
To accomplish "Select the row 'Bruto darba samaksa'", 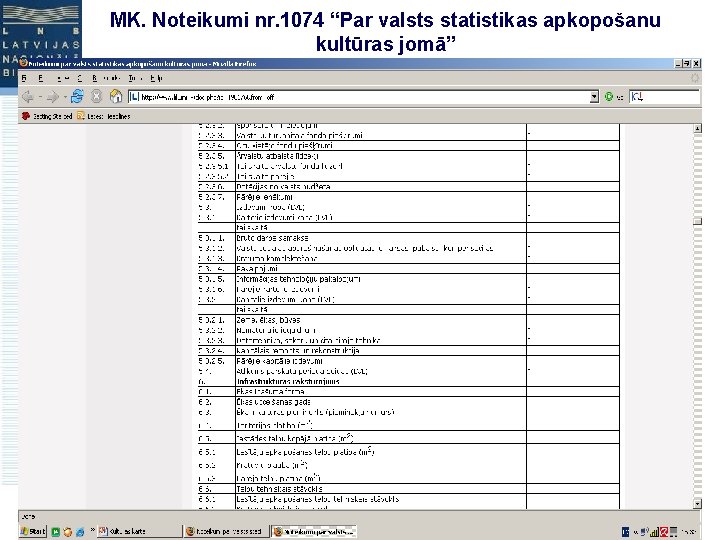I will point(409,238).
